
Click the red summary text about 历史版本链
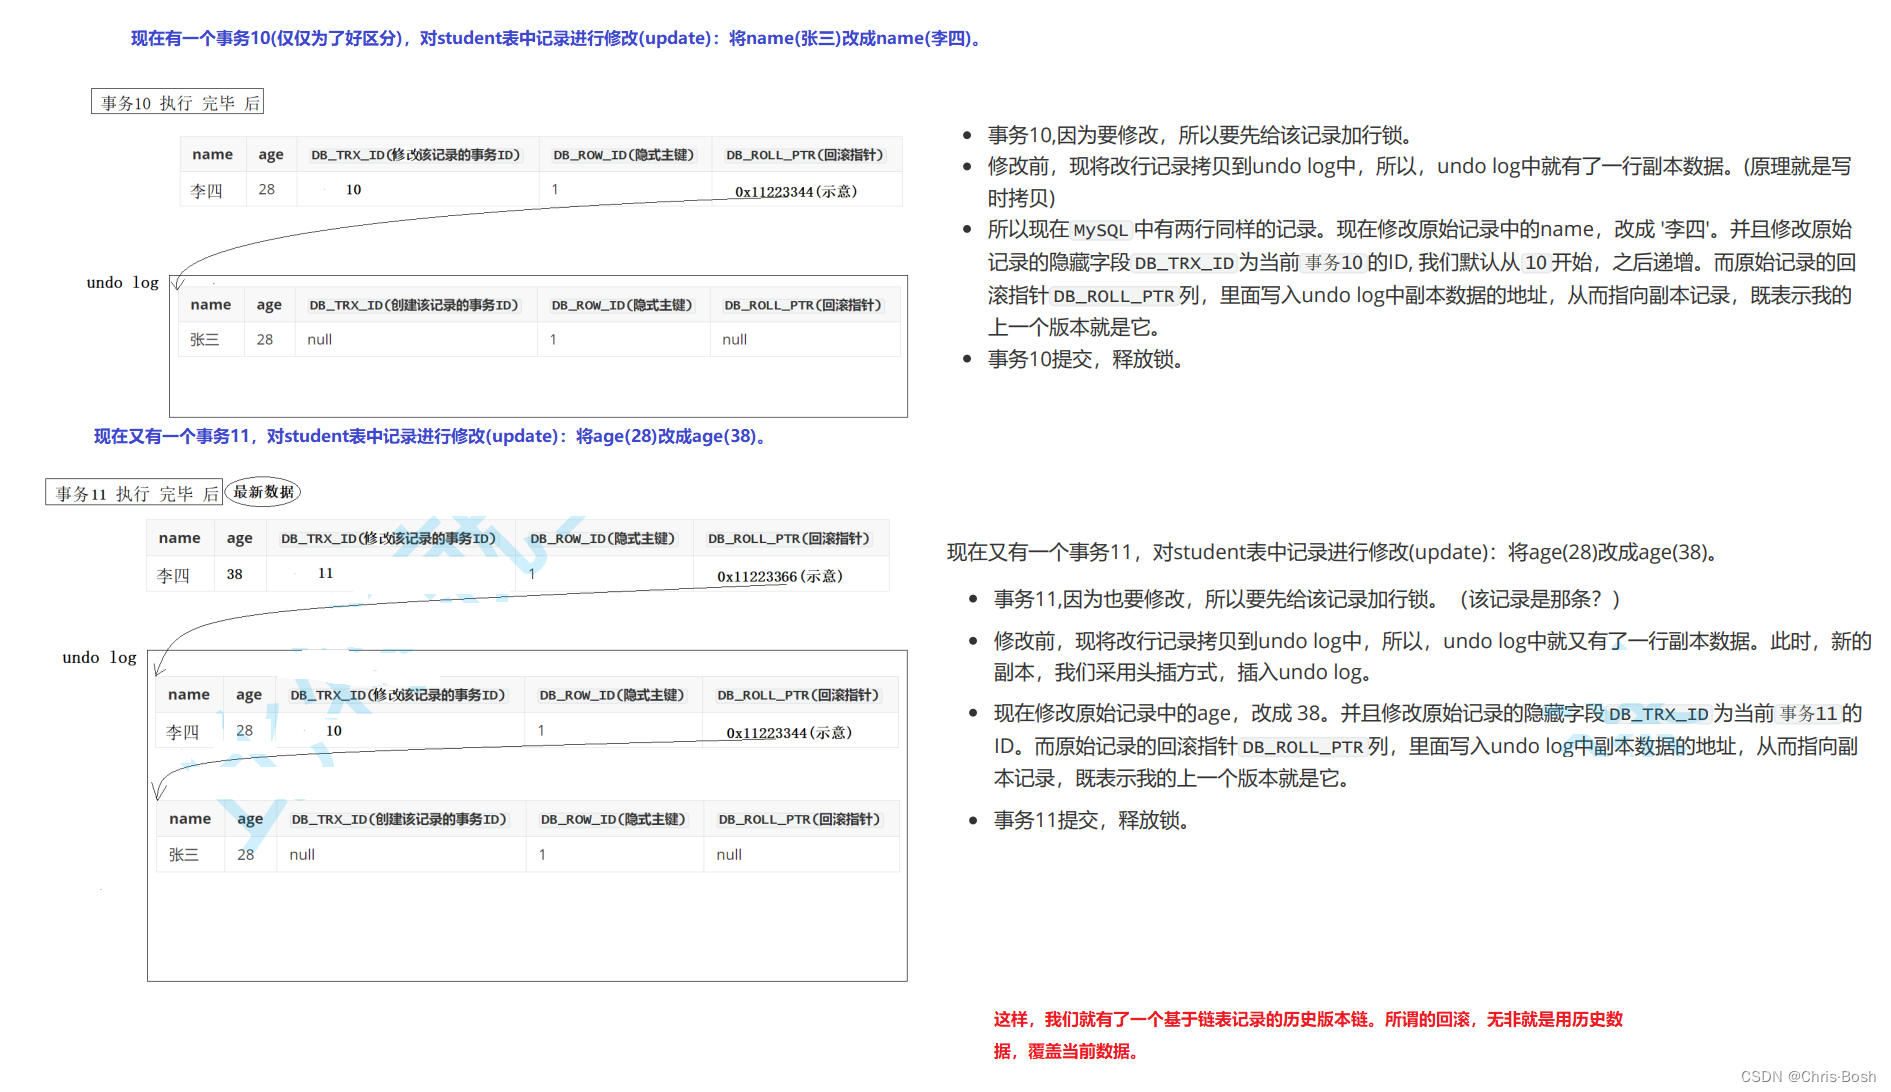coord(1307,1035)
